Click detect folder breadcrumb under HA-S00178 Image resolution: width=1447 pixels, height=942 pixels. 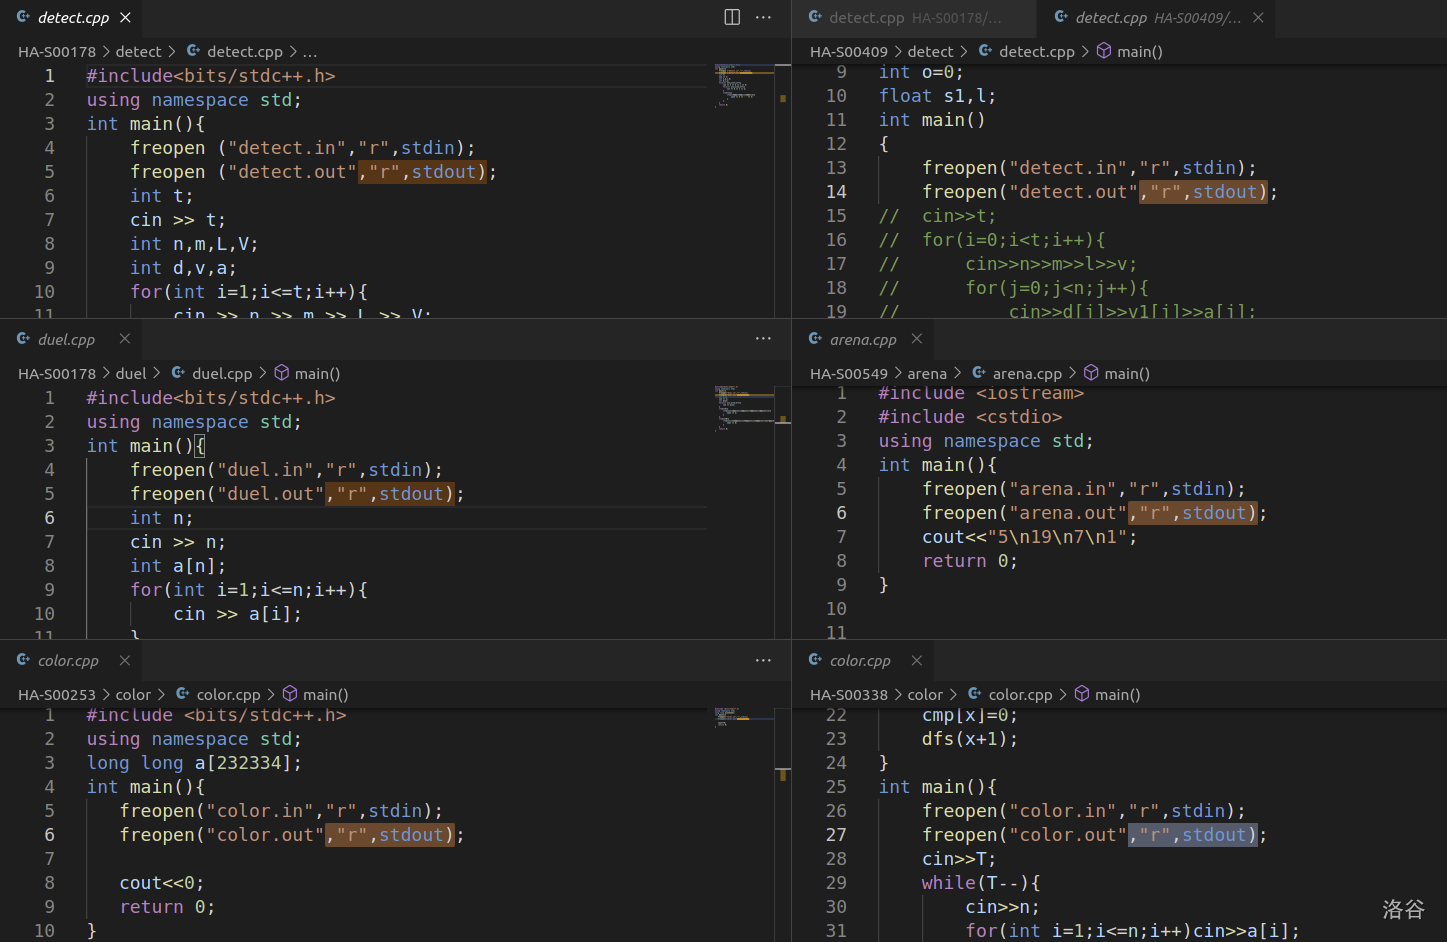(138, 52)
